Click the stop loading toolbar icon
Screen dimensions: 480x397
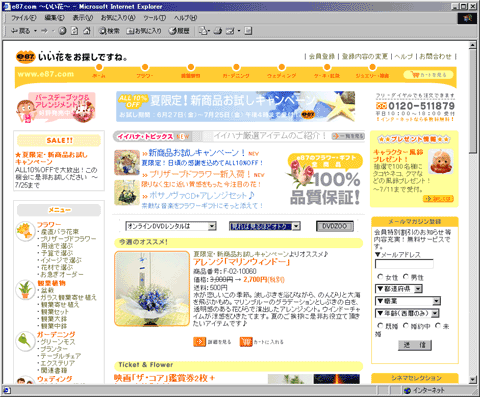click(x=62, y=31)
